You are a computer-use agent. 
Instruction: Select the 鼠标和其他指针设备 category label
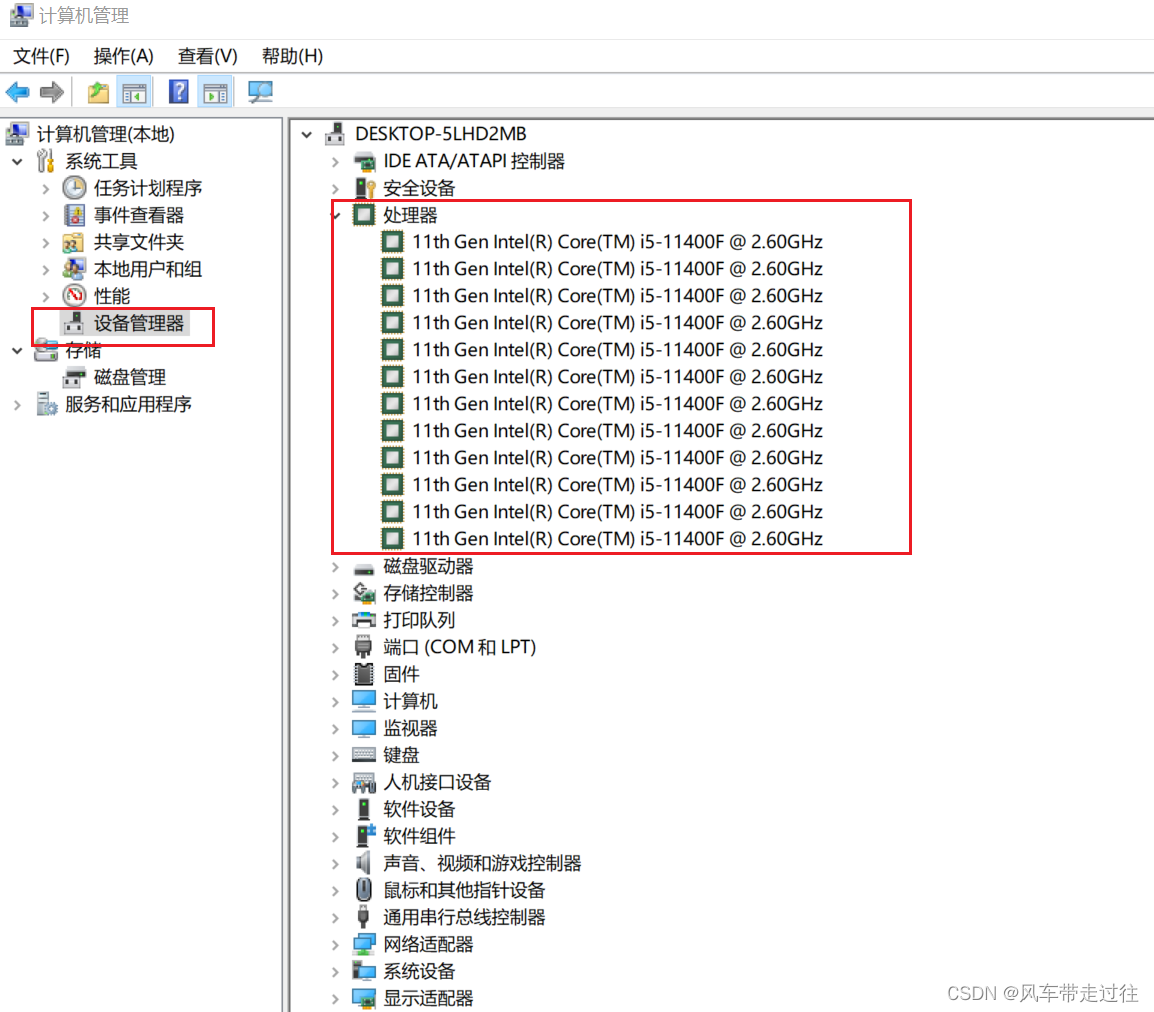pos(464,890)
